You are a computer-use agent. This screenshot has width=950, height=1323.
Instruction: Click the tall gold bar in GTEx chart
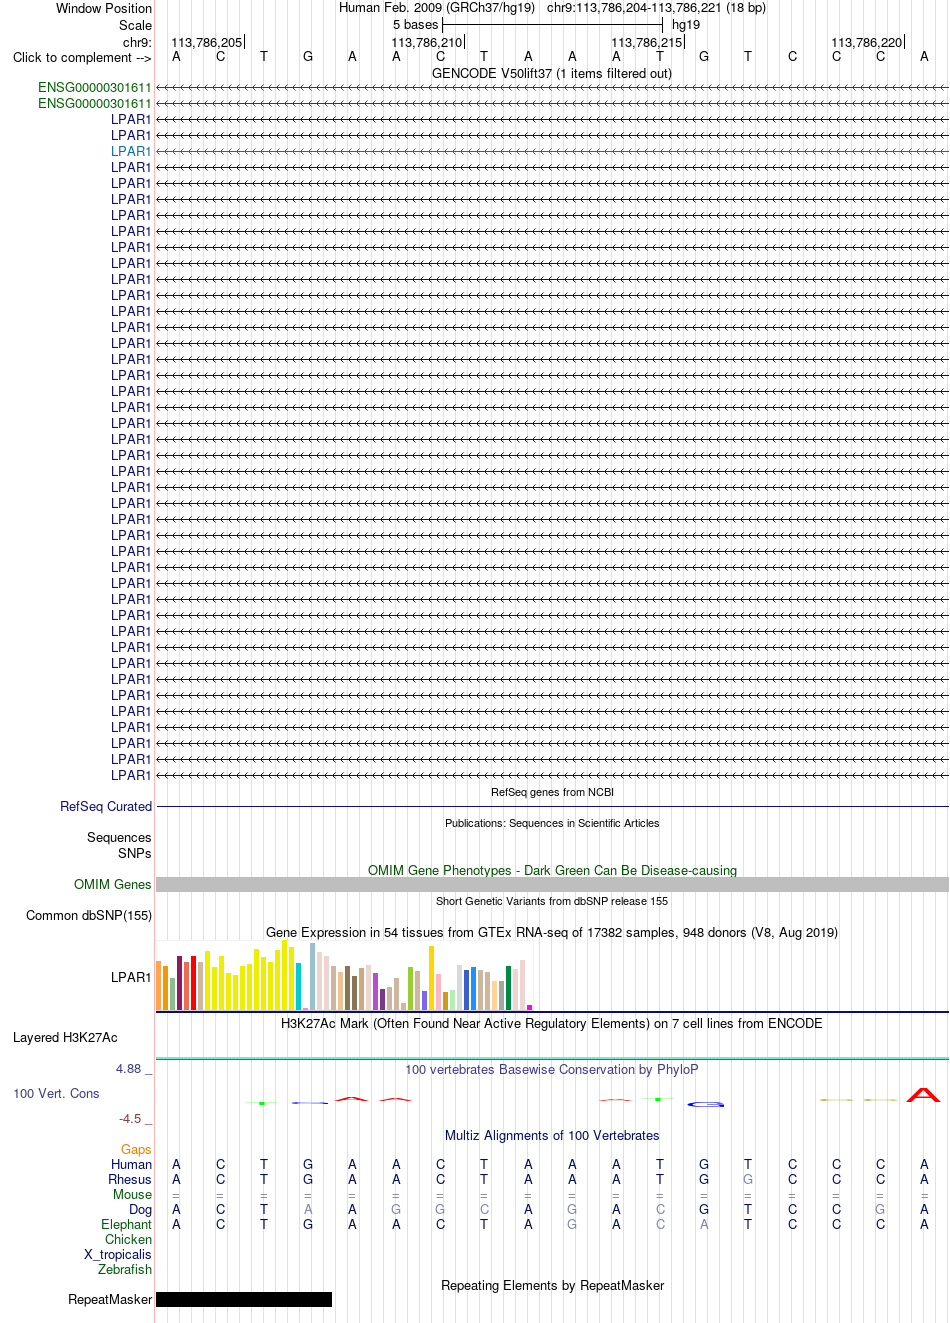[x=432, y=977]
